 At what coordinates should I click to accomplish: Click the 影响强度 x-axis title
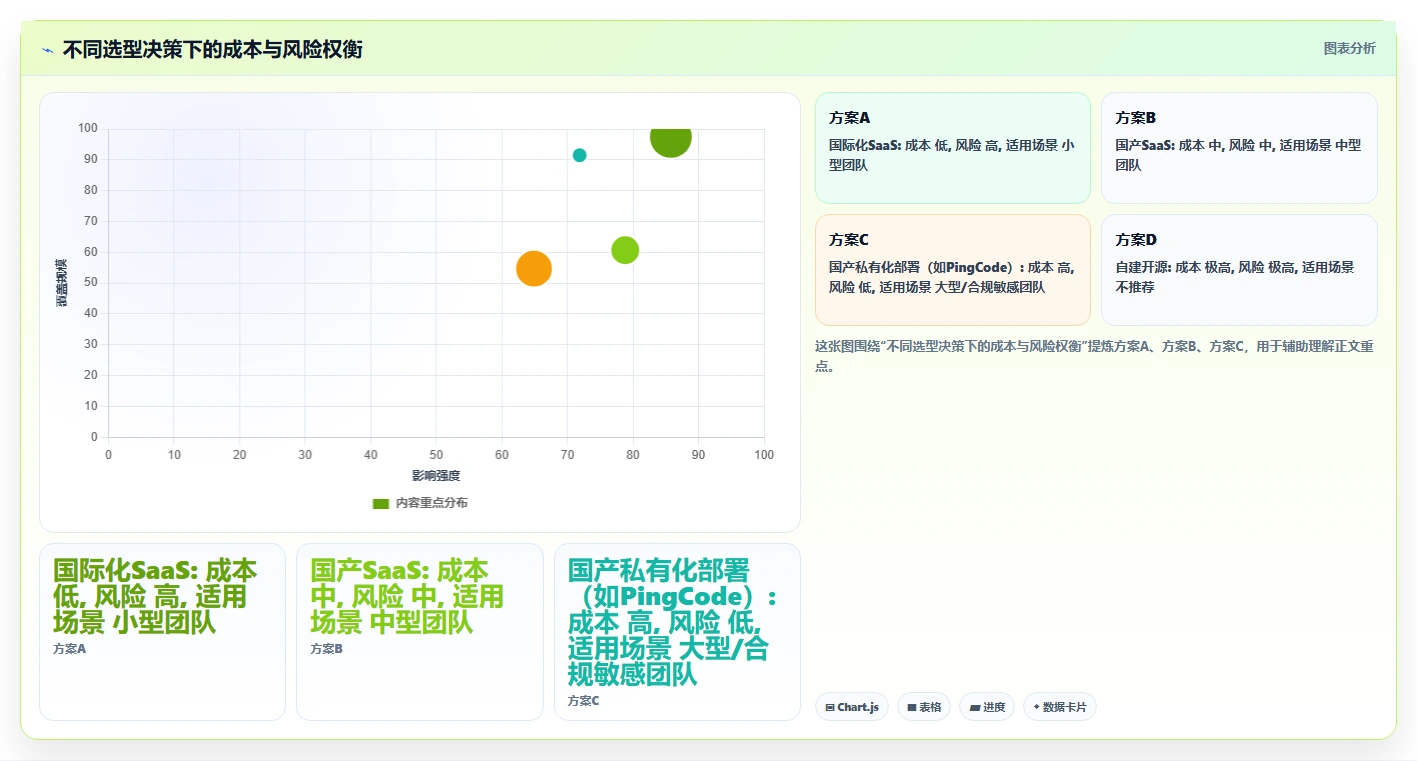(436, 476)
